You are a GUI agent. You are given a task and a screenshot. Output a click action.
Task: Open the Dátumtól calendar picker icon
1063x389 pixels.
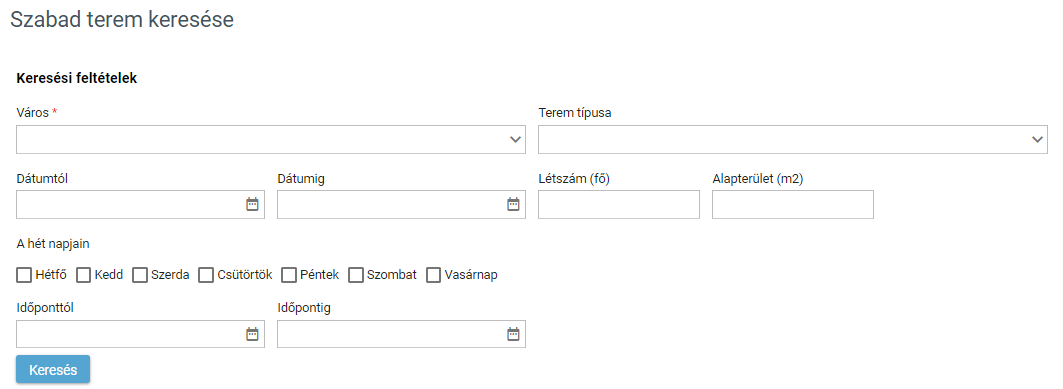click(252, 204)
